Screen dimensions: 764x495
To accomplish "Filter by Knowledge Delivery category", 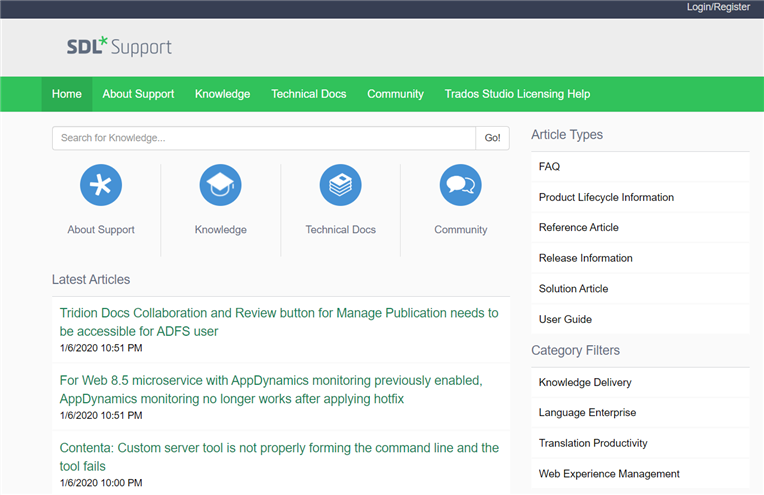I will tap(640, 382).
